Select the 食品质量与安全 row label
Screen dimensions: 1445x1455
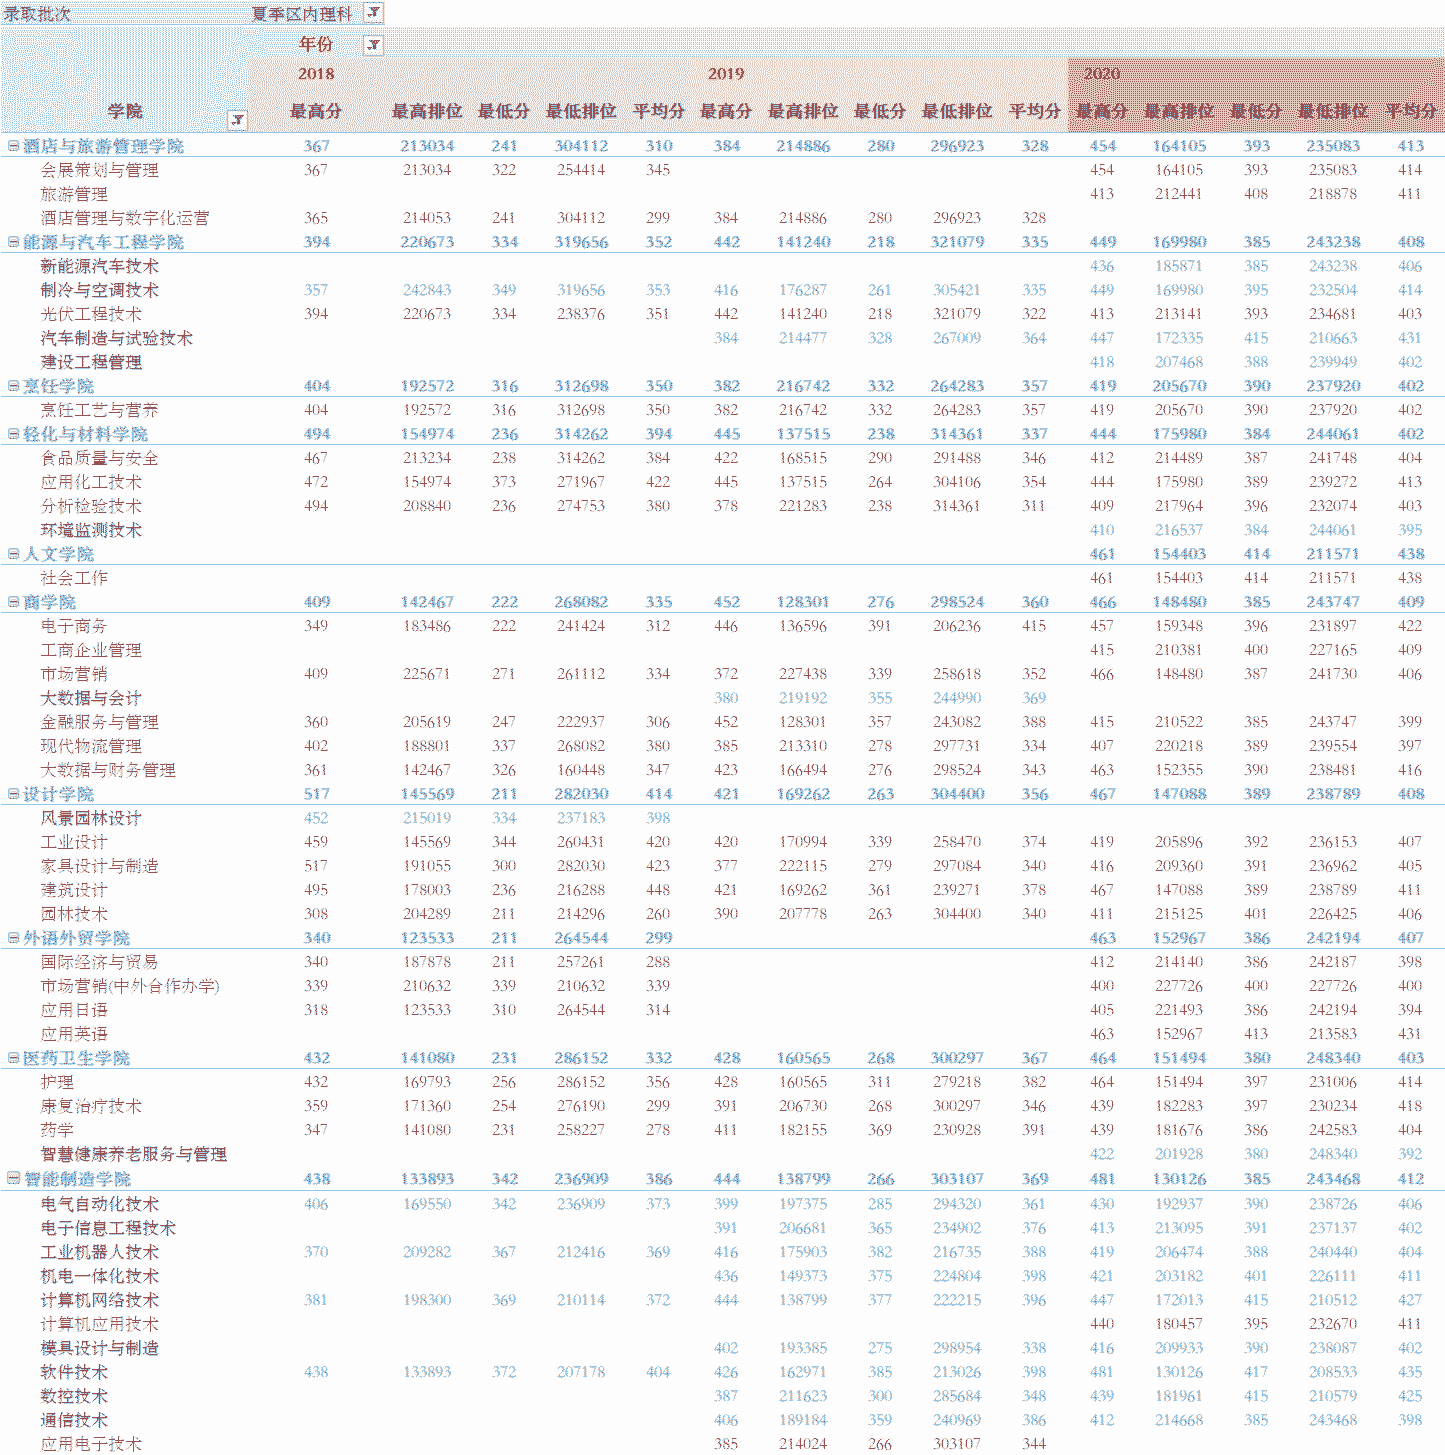pyautogui.click(x=99, y=458)
